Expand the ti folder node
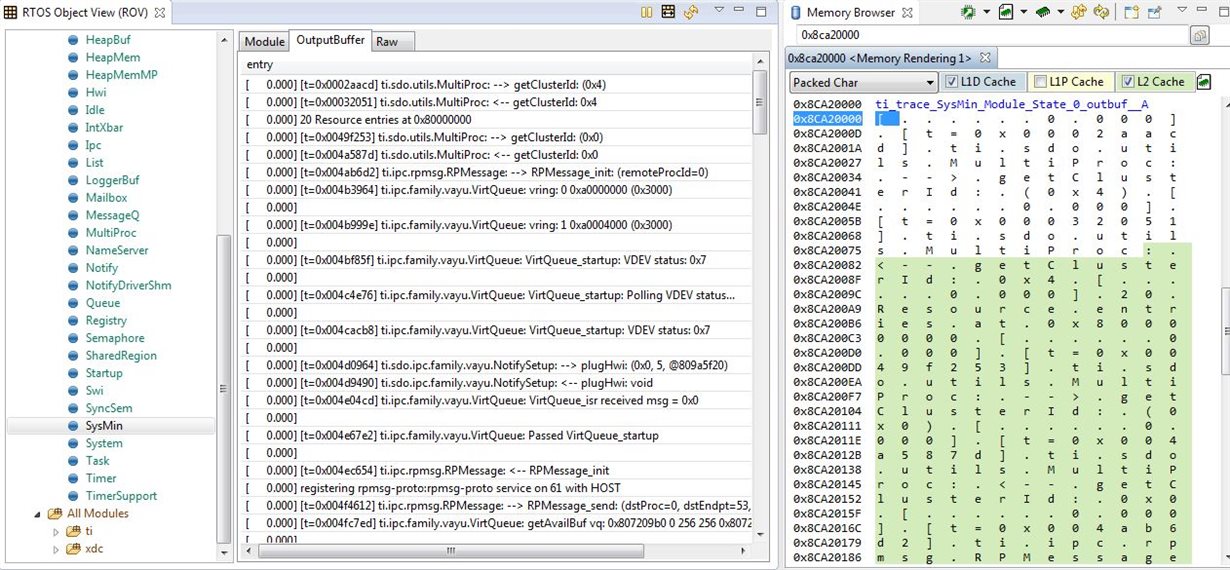This screenshot has width=1230, height=570. click(x=56, y=531)
